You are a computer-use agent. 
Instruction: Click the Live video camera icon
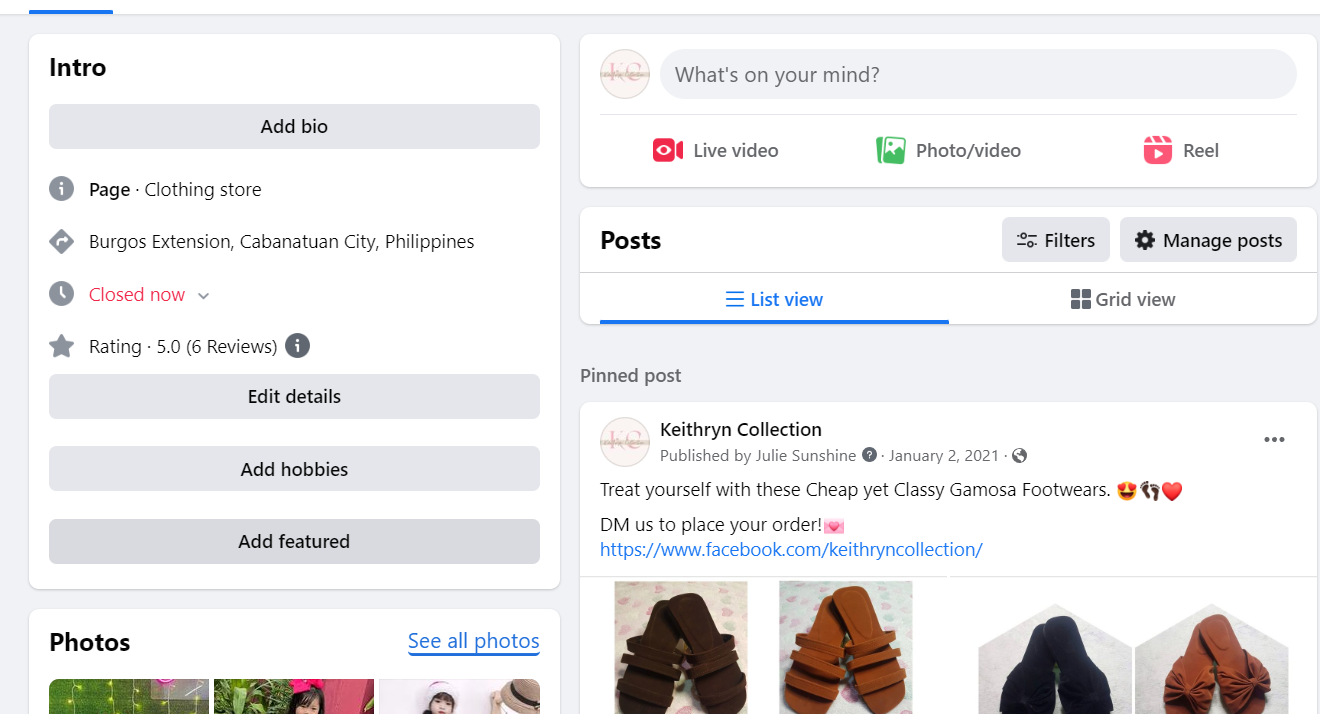(667, 151)
